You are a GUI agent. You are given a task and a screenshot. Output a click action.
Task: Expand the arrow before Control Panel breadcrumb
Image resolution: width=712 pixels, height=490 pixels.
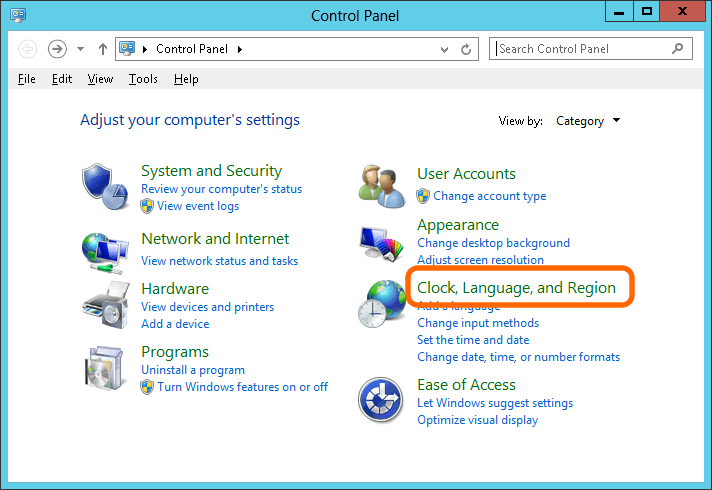coord(145,49)
